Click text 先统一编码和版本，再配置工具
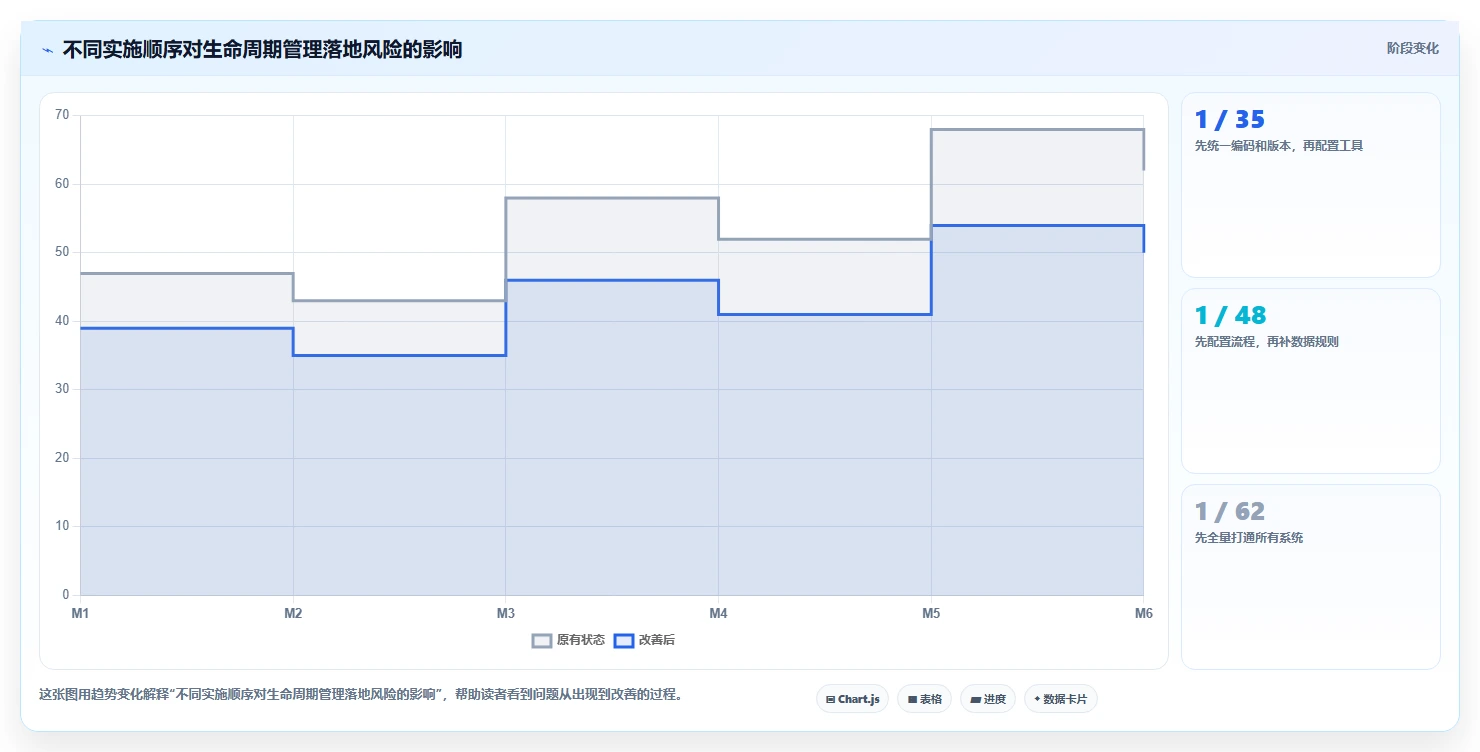This screenshot has height=752, width=1480. 1278,146
